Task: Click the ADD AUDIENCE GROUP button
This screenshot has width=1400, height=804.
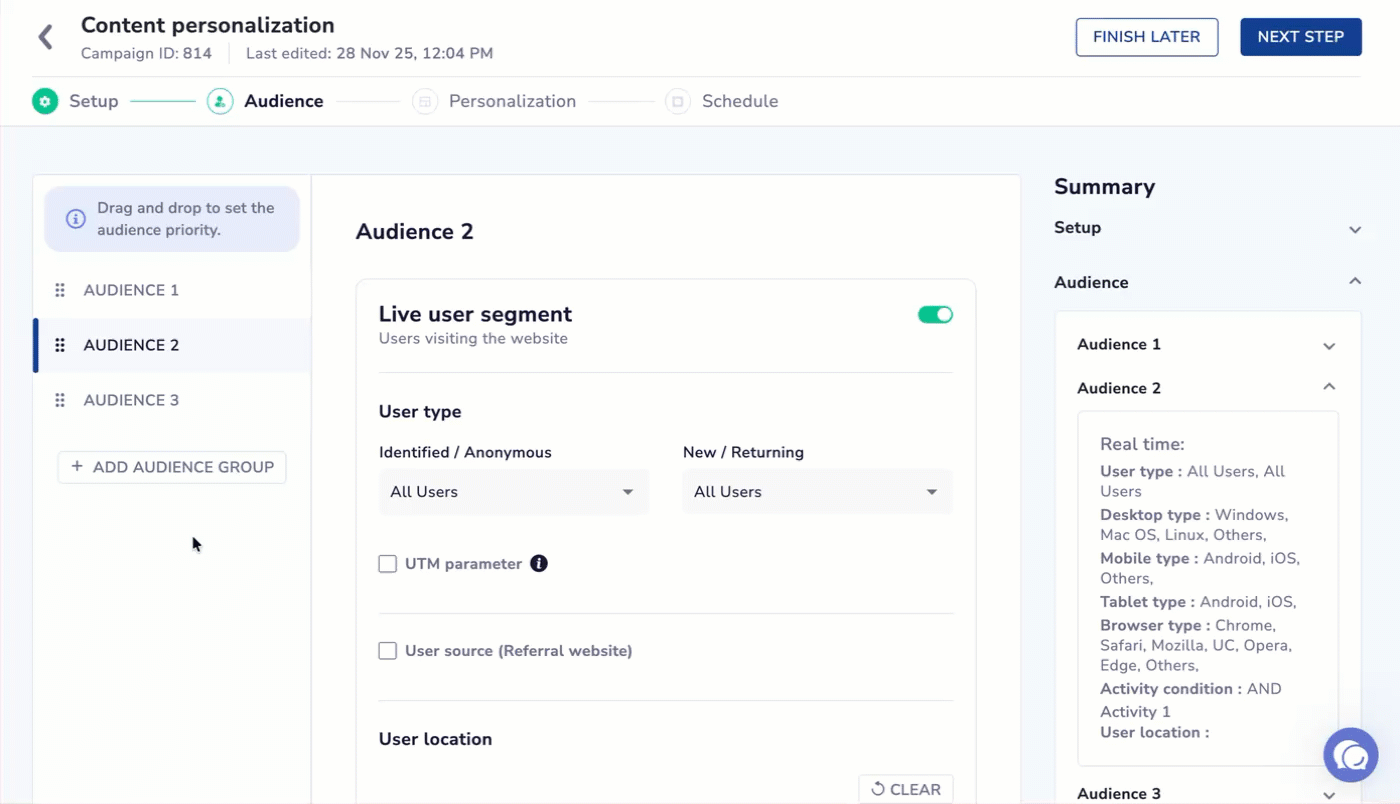Action: (x=171, y=467)
